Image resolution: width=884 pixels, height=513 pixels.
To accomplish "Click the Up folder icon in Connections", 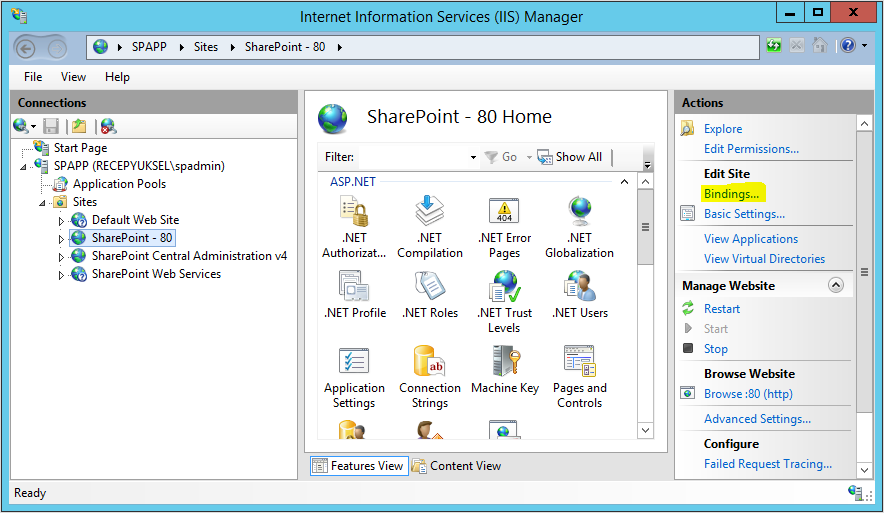I will click(x=79, y=126).
